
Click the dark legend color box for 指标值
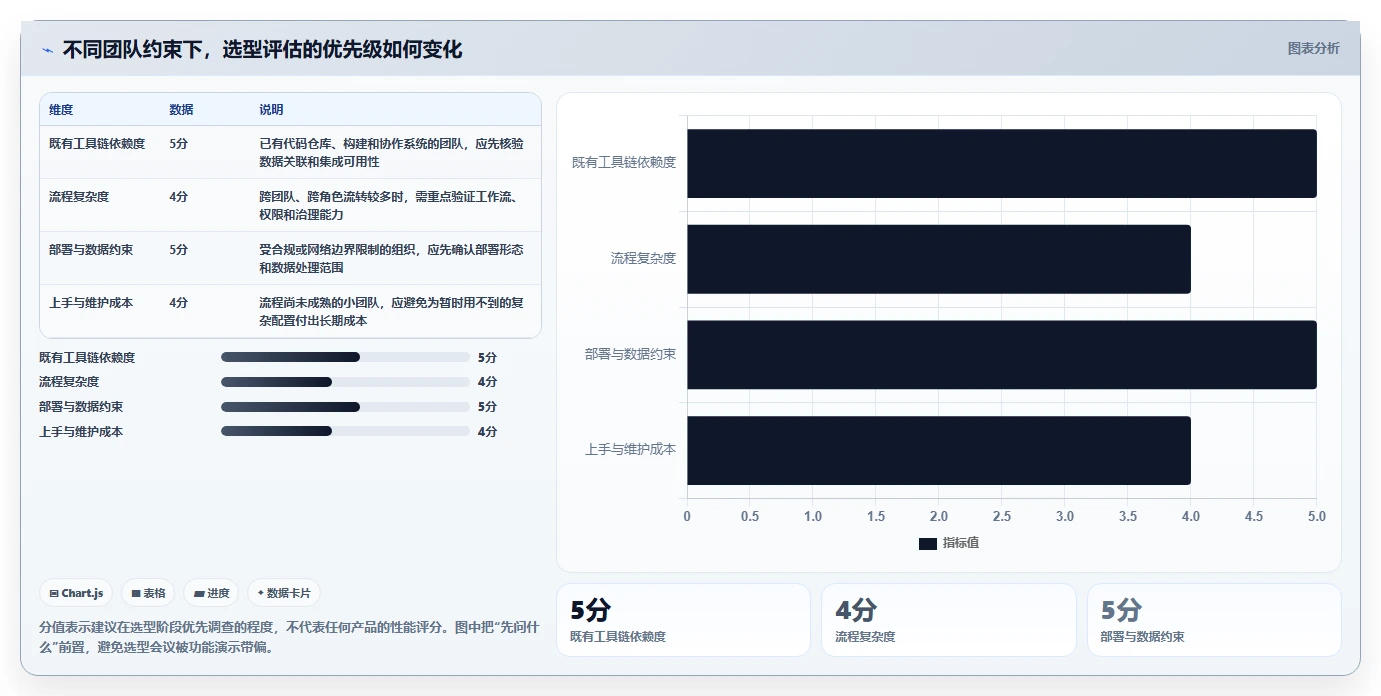pyautogui.click(x=927, y=543)
